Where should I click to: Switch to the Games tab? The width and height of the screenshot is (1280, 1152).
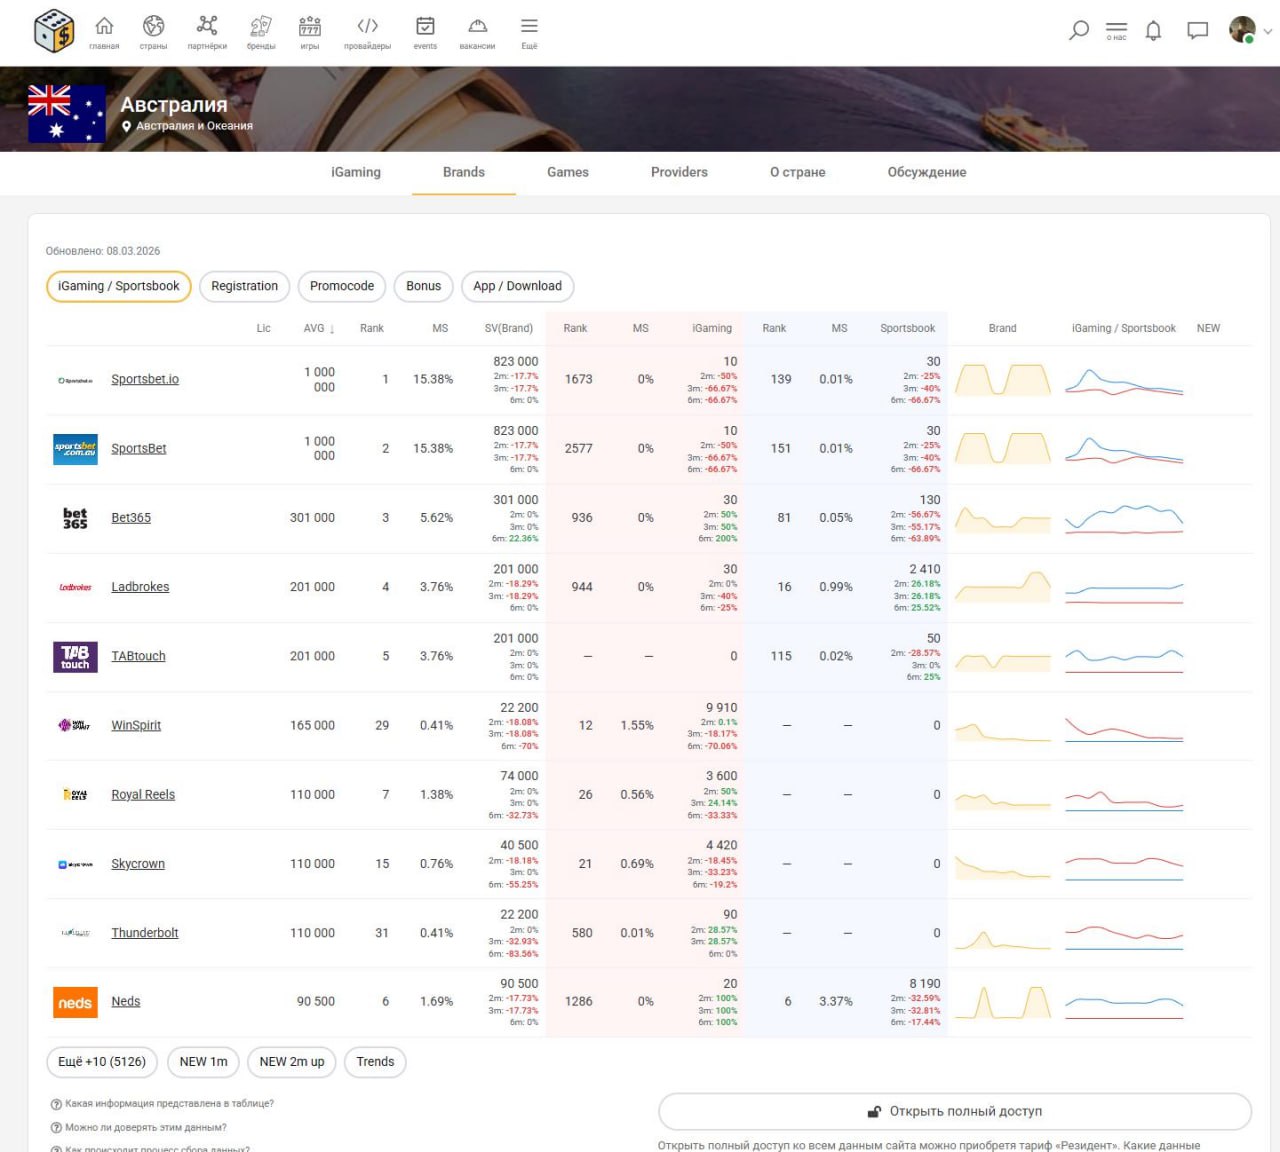tap(567, 172)
